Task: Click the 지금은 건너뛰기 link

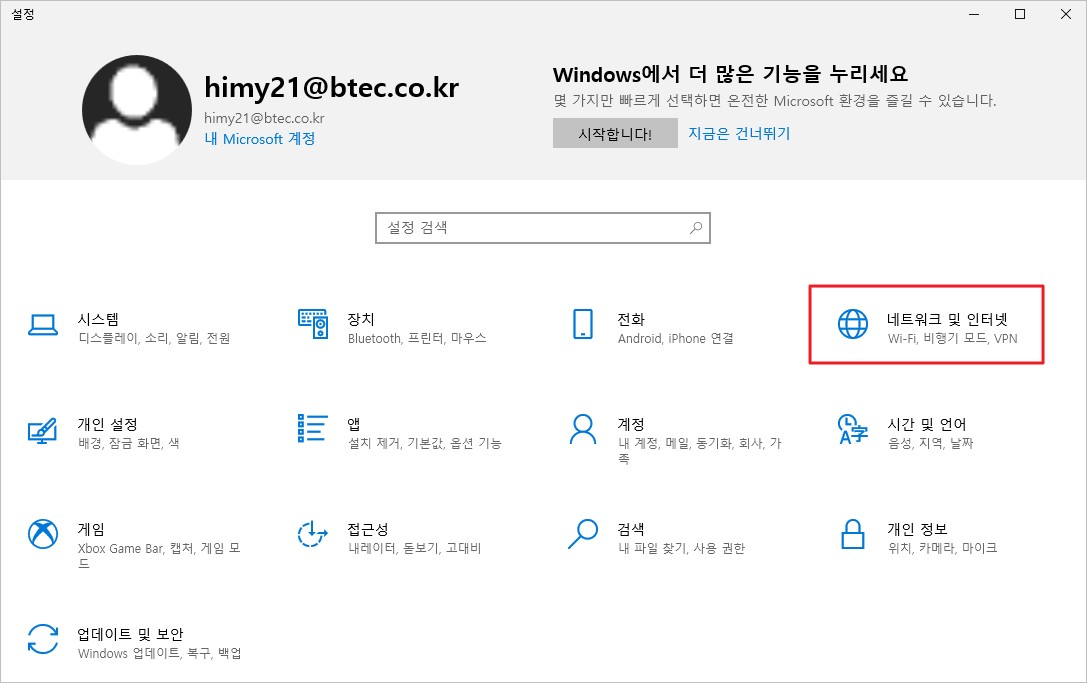Action: tap(739, 133)
